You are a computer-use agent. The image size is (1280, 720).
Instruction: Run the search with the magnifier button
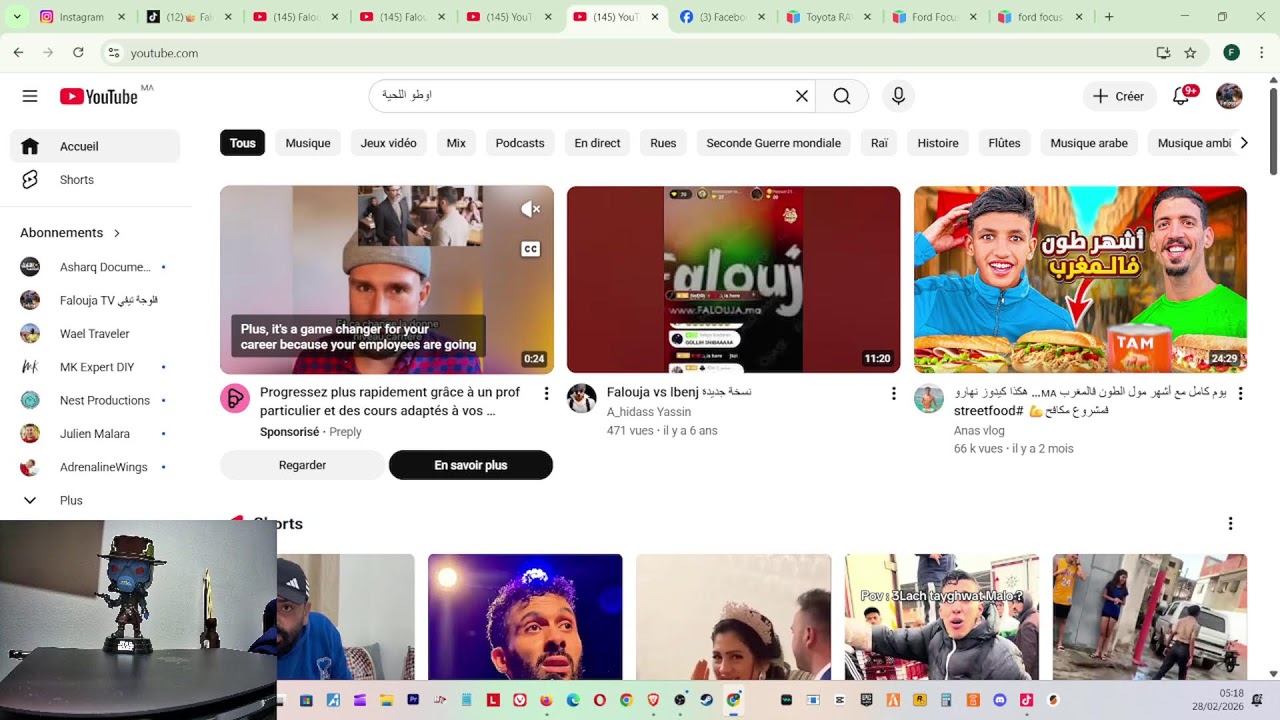click(842, 96)
